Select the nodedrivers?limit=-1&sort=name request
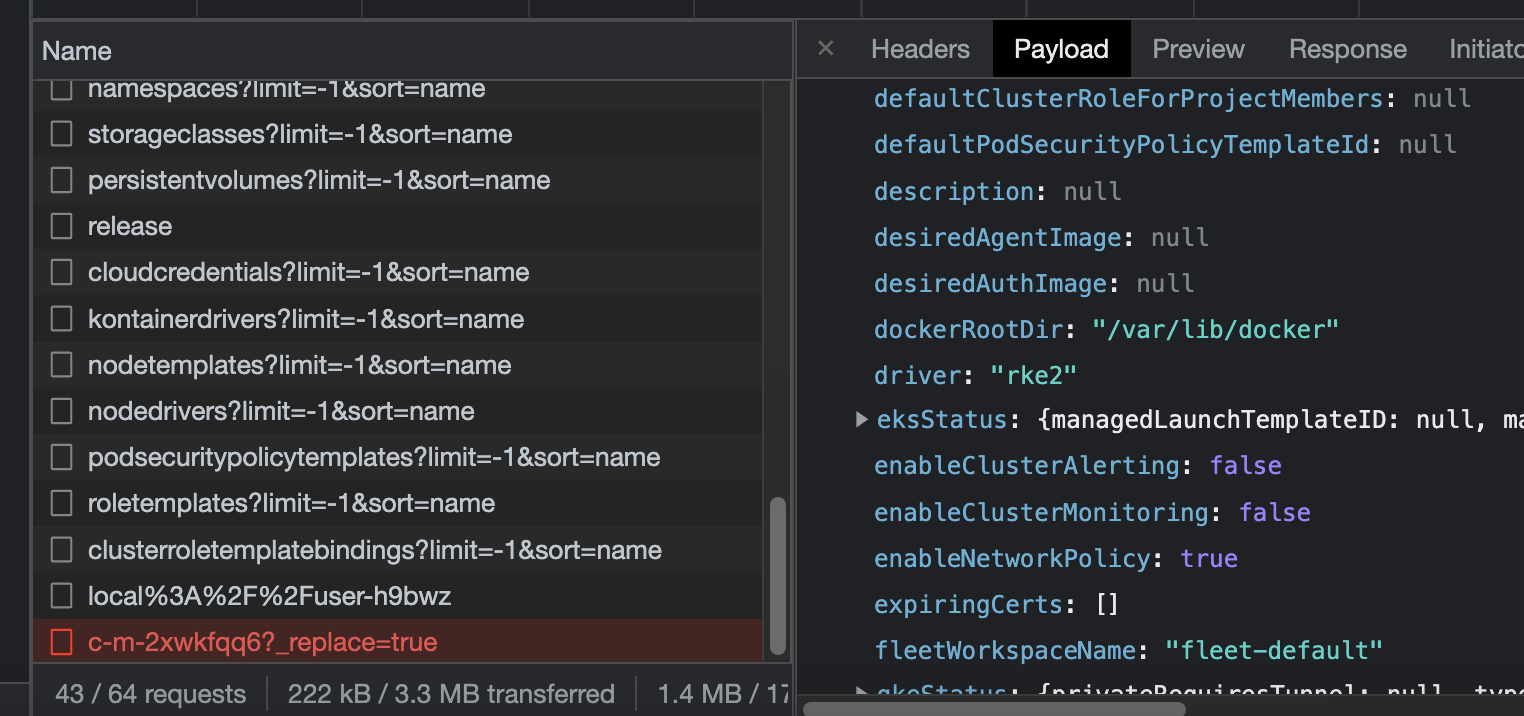The image size is (1524, 716). click(398, 411)
